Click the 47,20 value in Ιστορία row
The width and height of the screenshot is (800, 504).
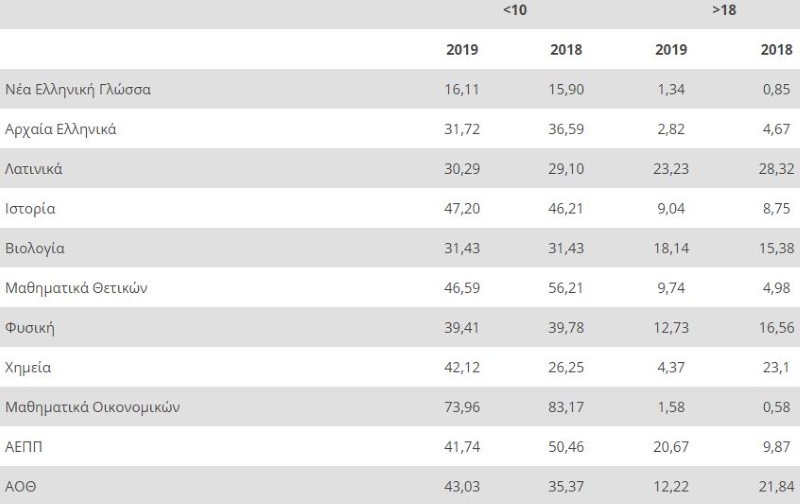coord(462,209)
